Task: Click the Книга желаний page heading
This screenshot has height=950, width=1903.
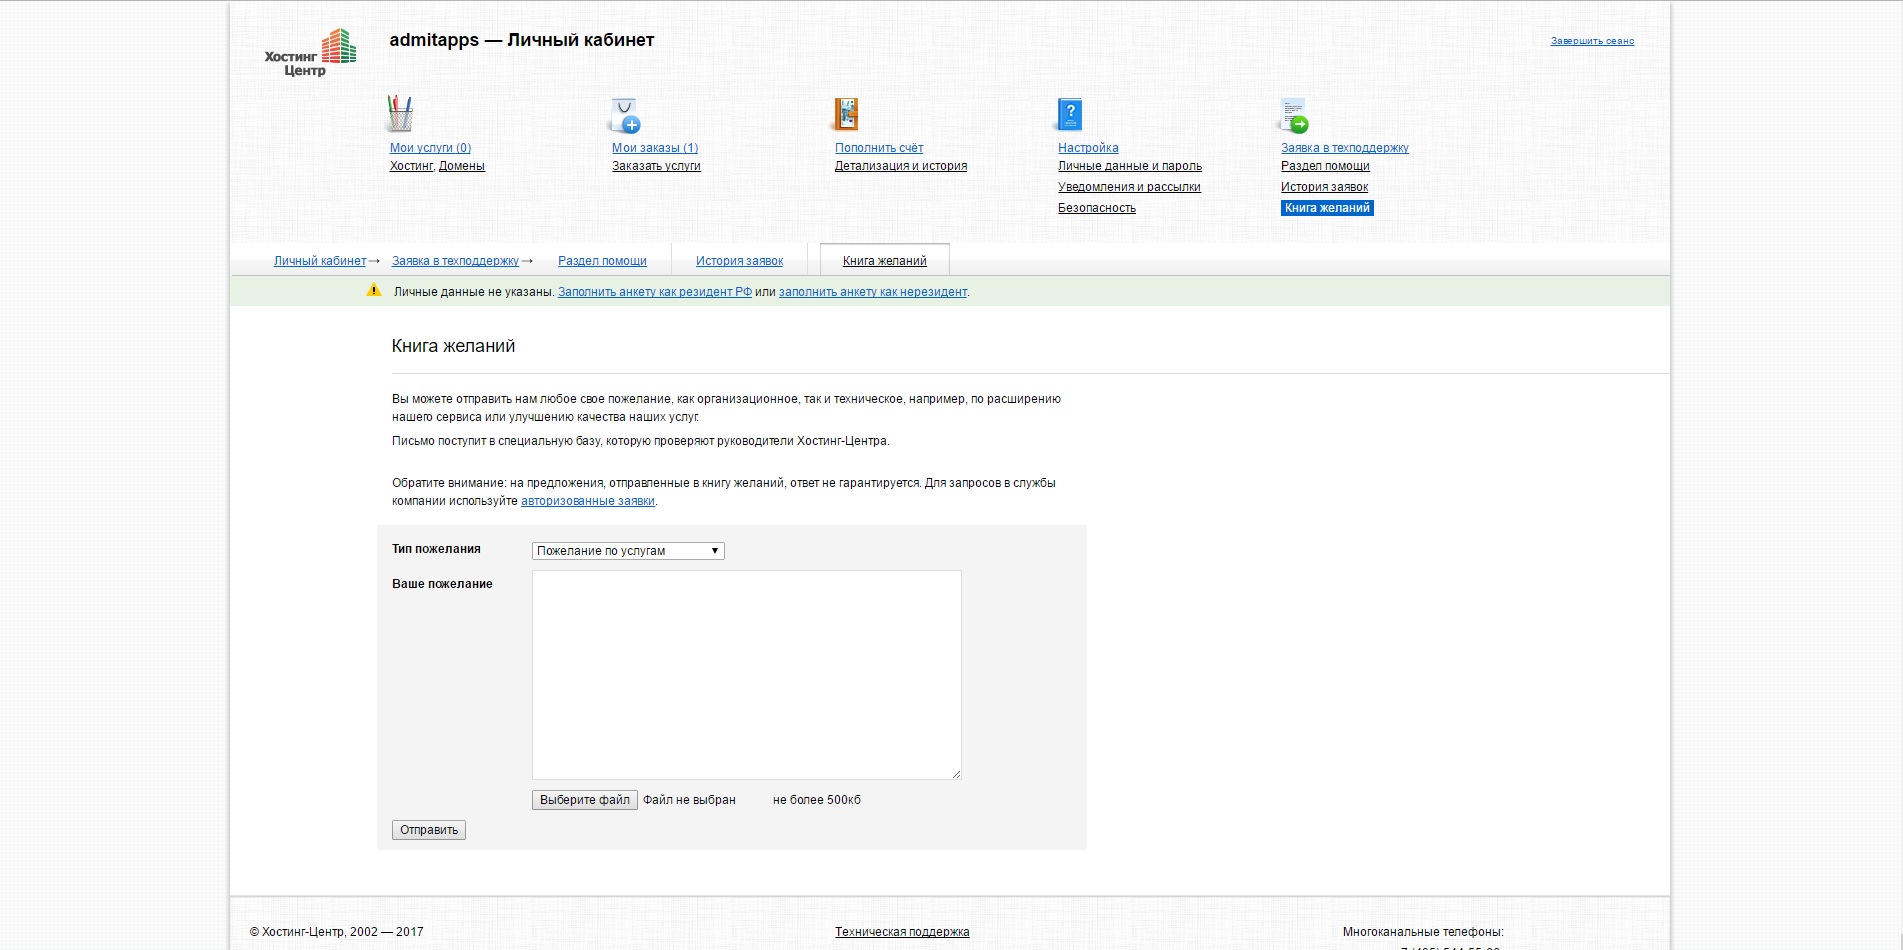Action: 453,346
